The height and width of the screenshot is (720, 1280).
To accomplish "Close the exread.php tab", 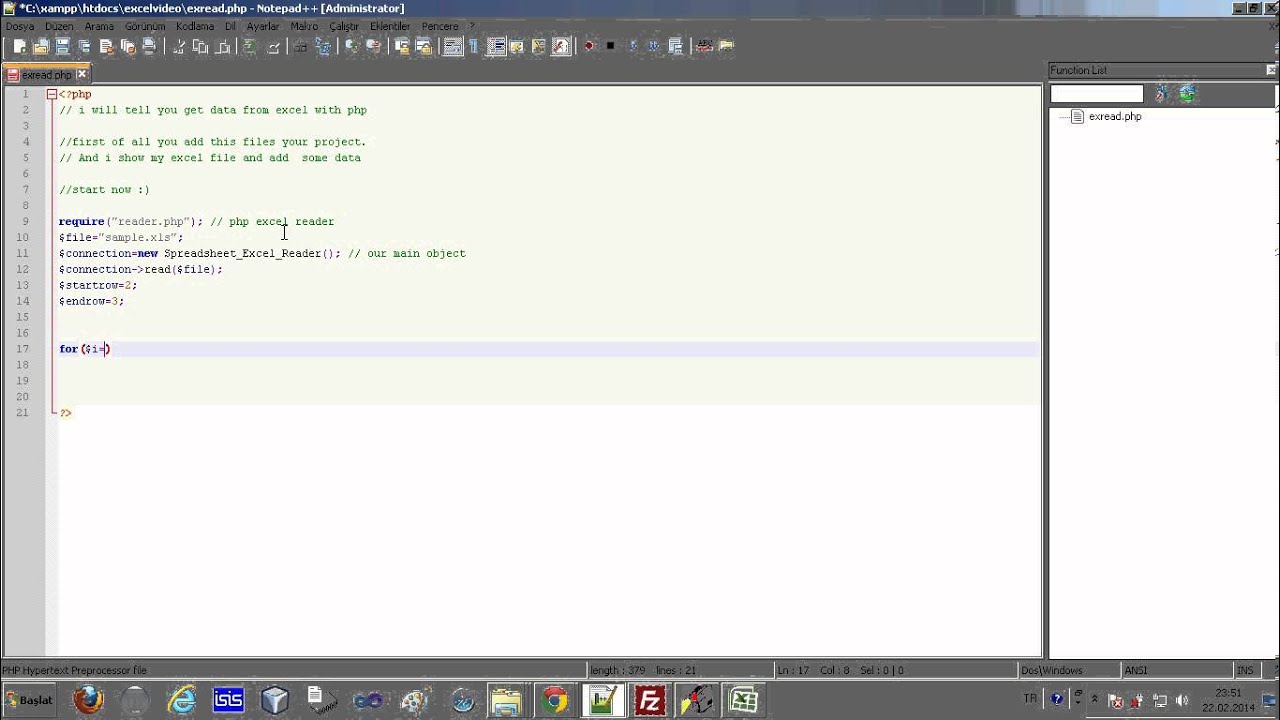I will pos(82,74).
